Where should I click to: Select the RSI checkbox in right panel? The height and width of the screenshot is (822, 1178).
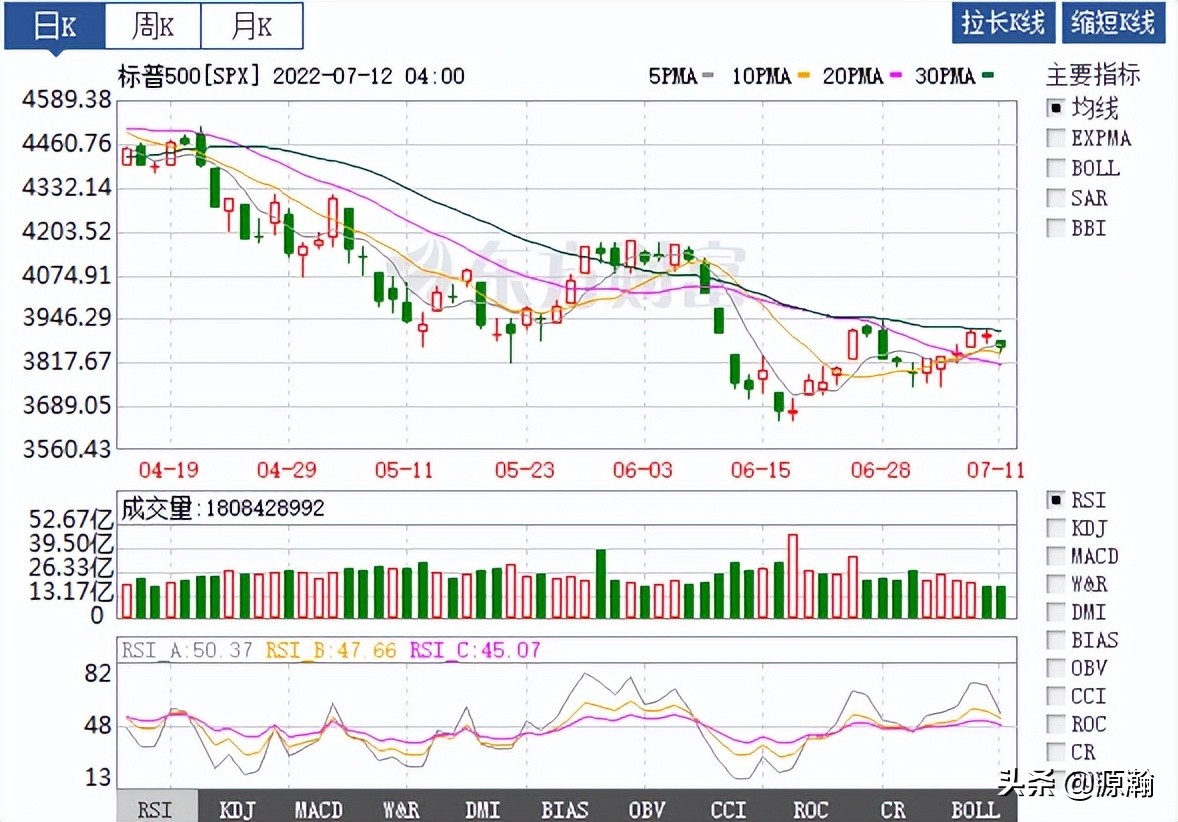click(x=1056, y=500)
